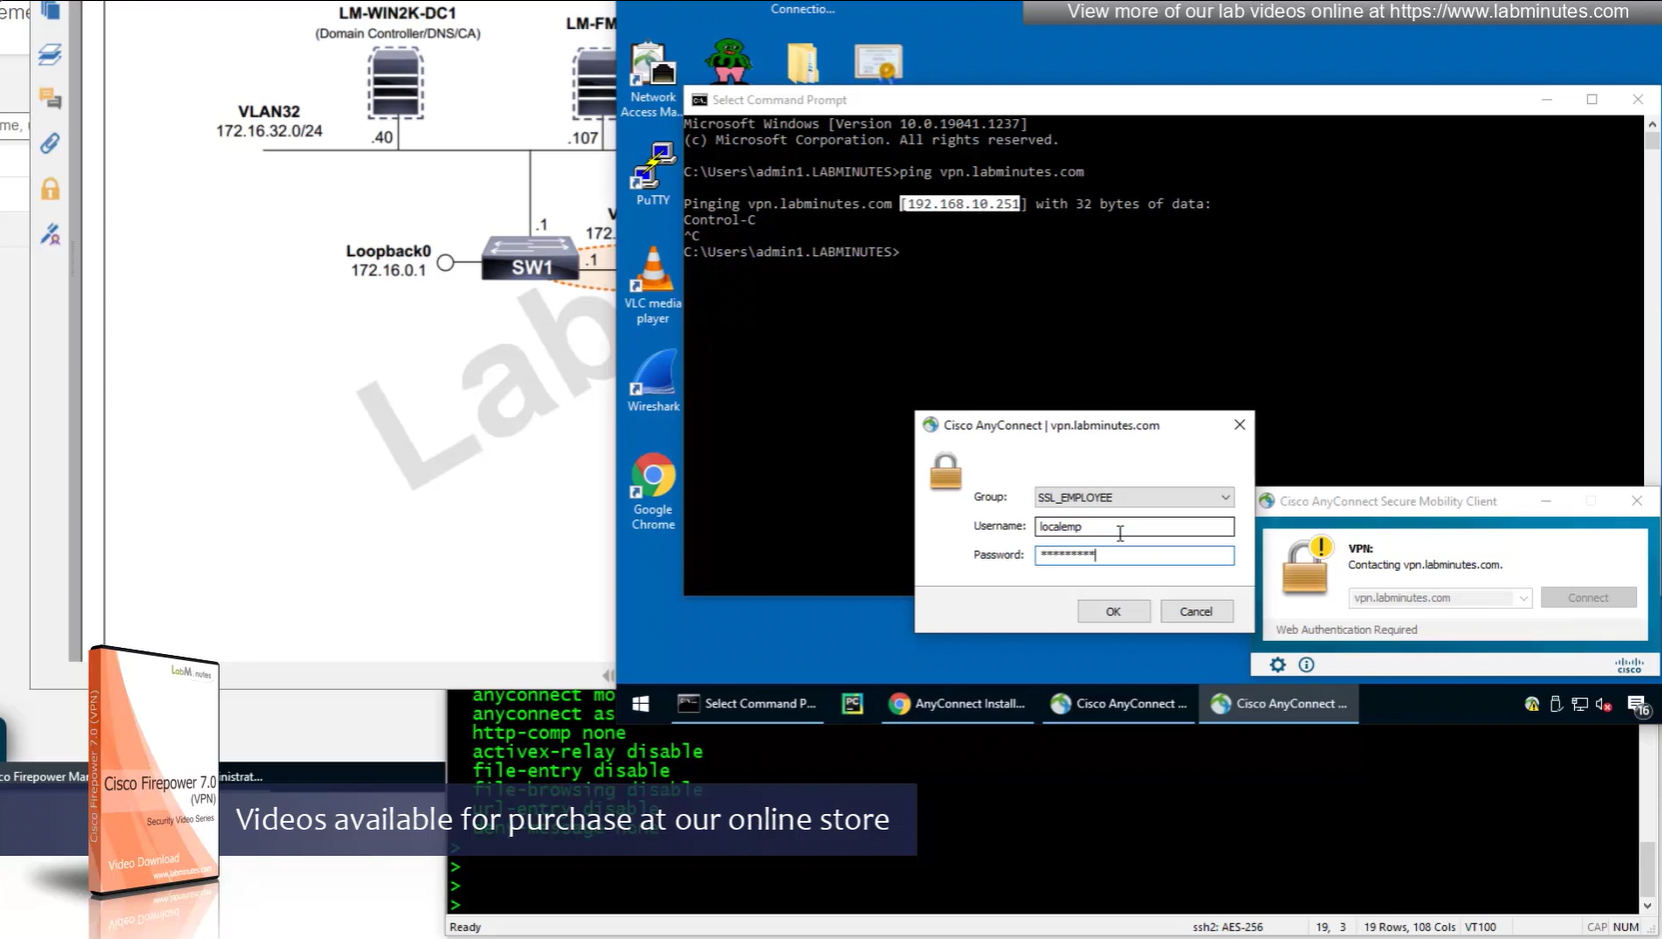The image size is (1662, 939).
Task: Click the Command Prompt vertical scrollbar
Action: 1651,350
